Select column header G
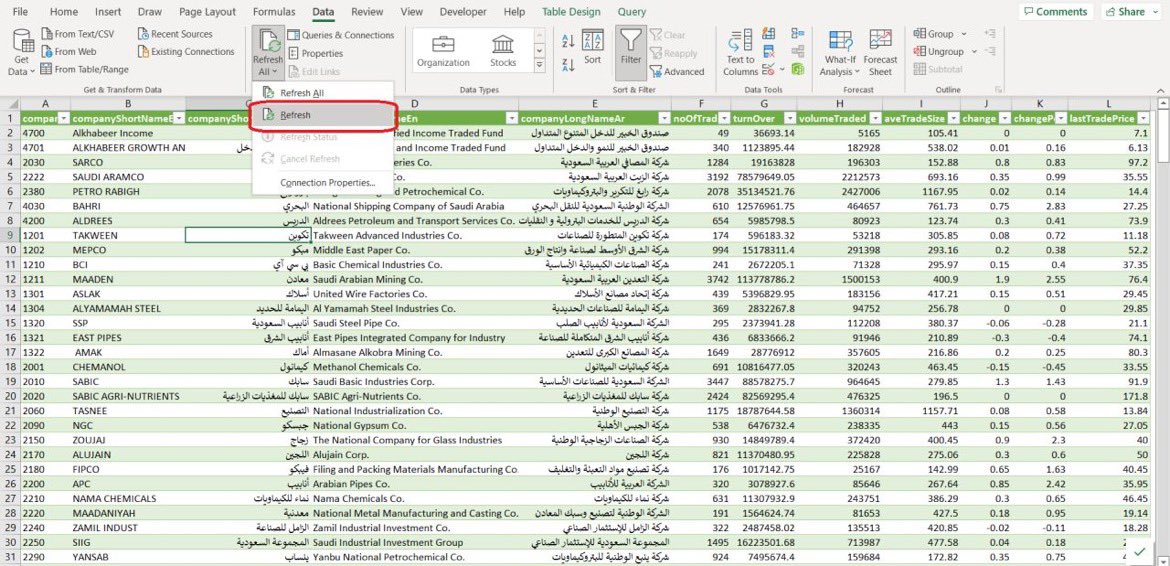The width and height of the screenshot is (1170, 566). click(x=763, y=104)
